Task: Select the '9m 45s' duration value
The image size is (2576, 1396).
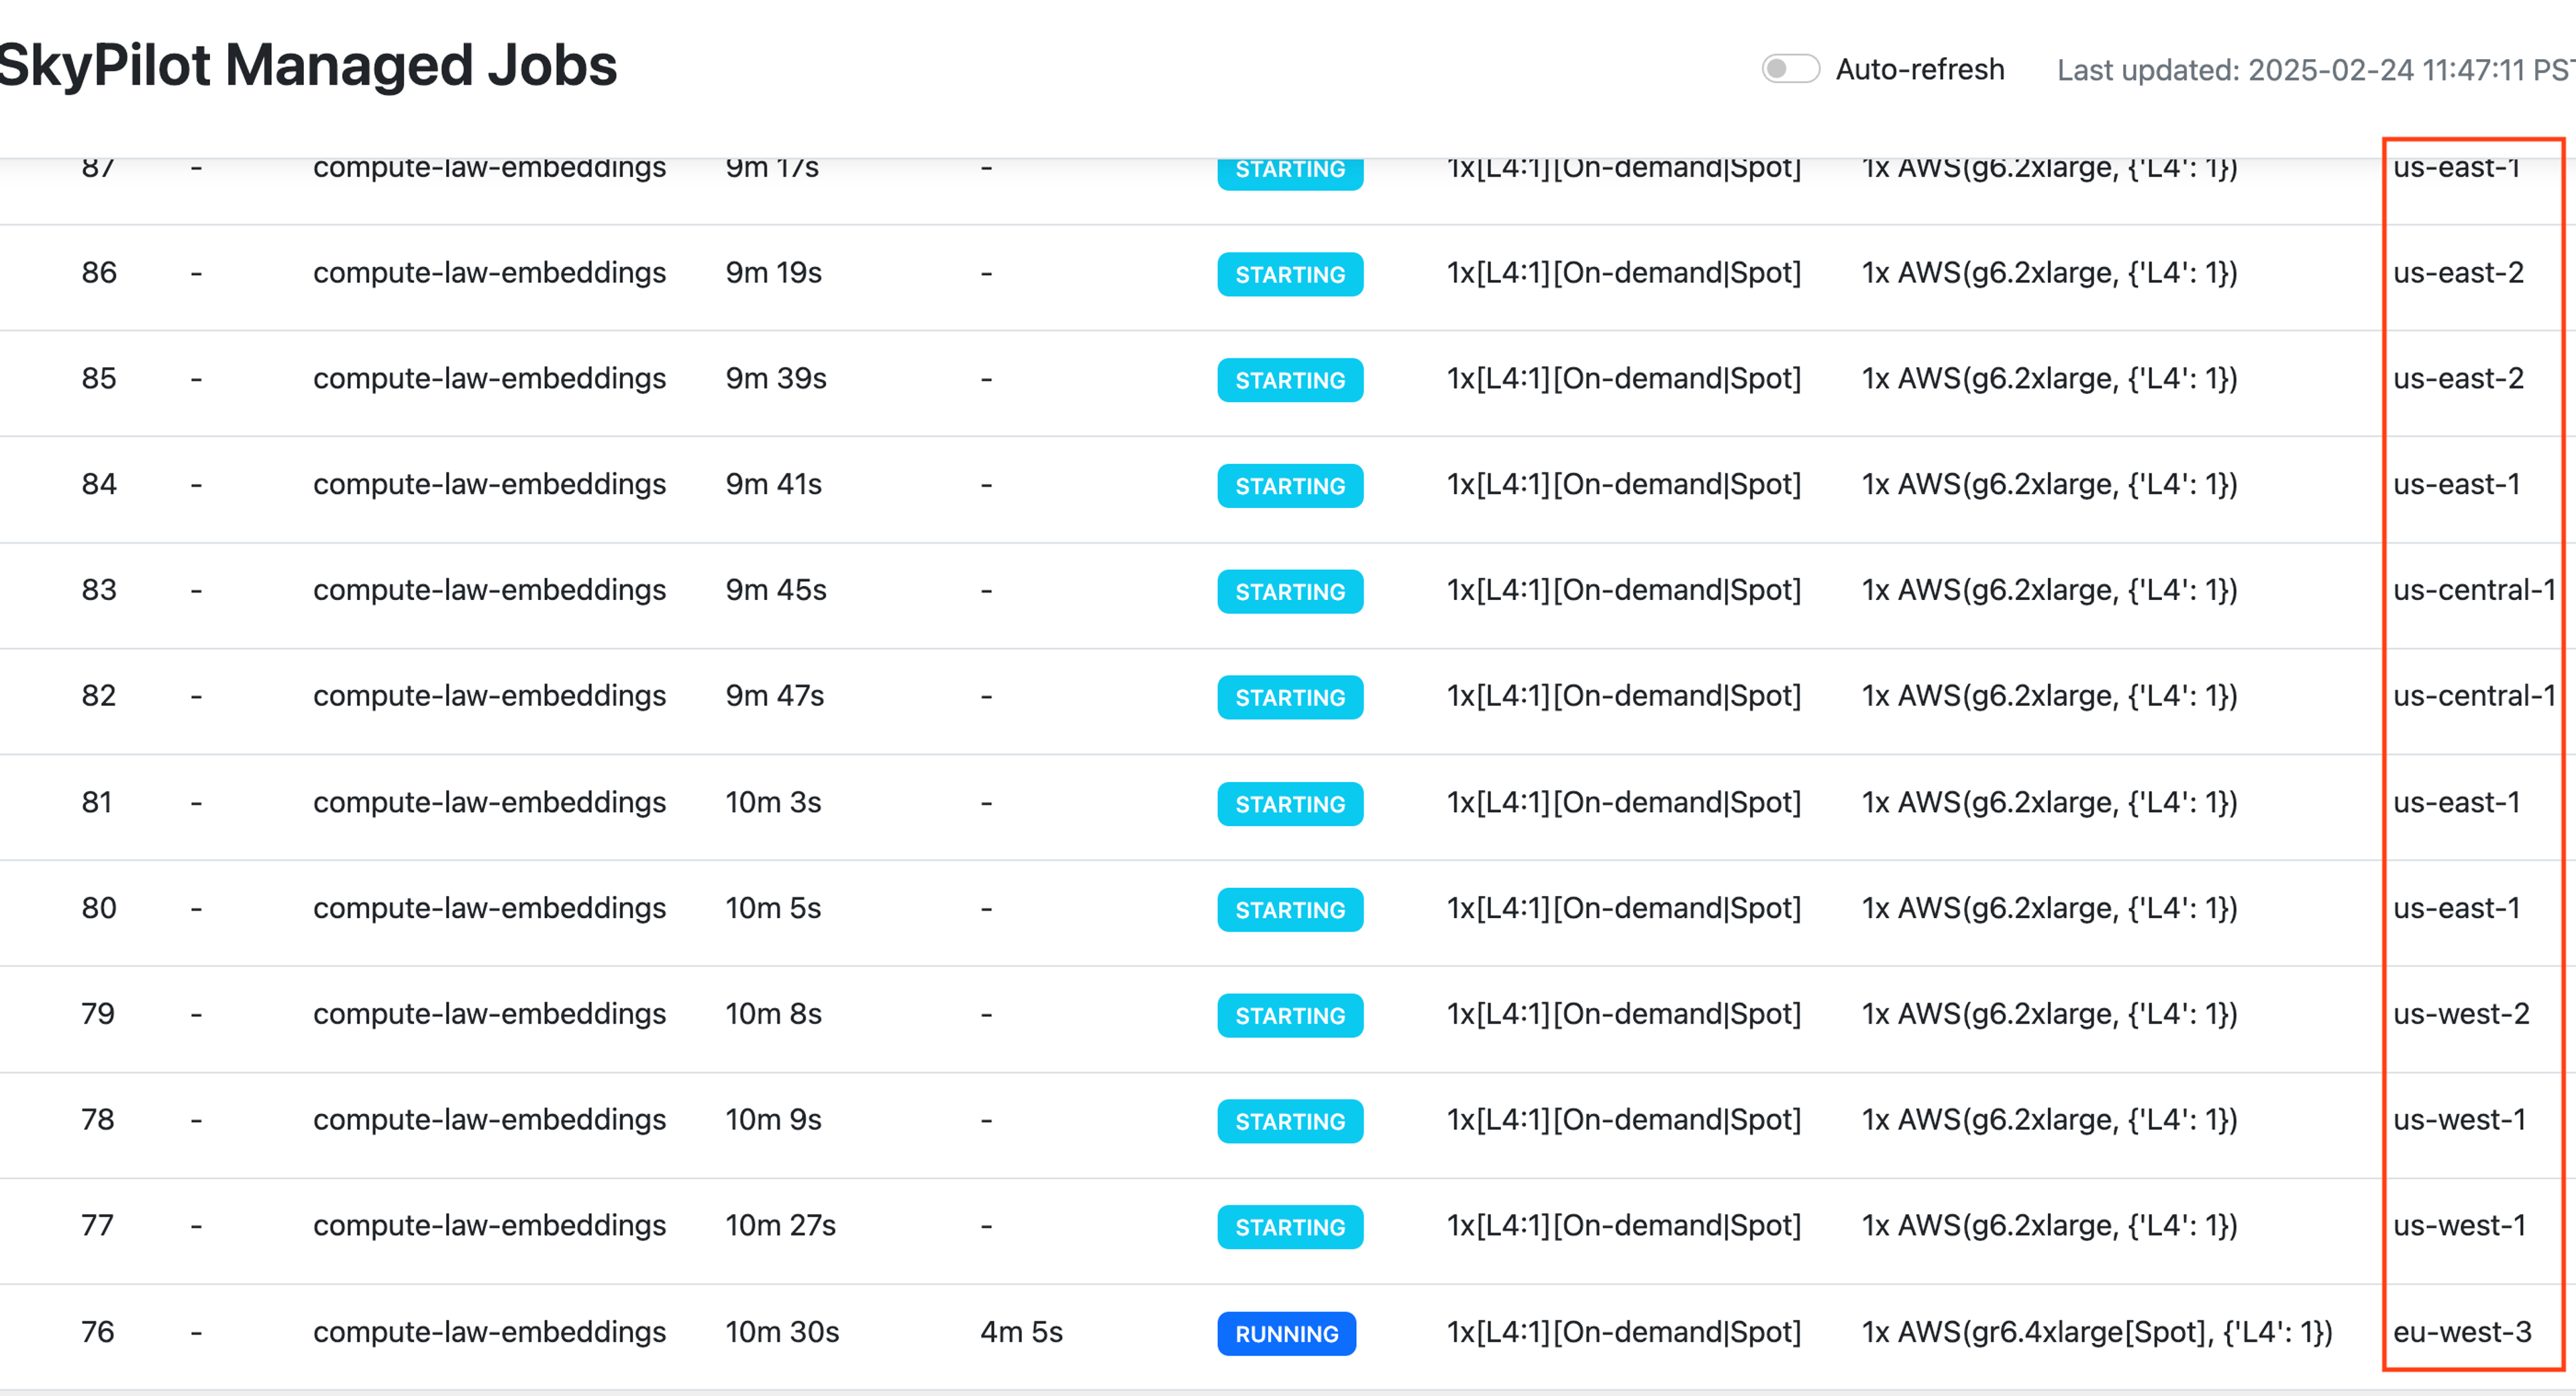Action: point(776,591)
